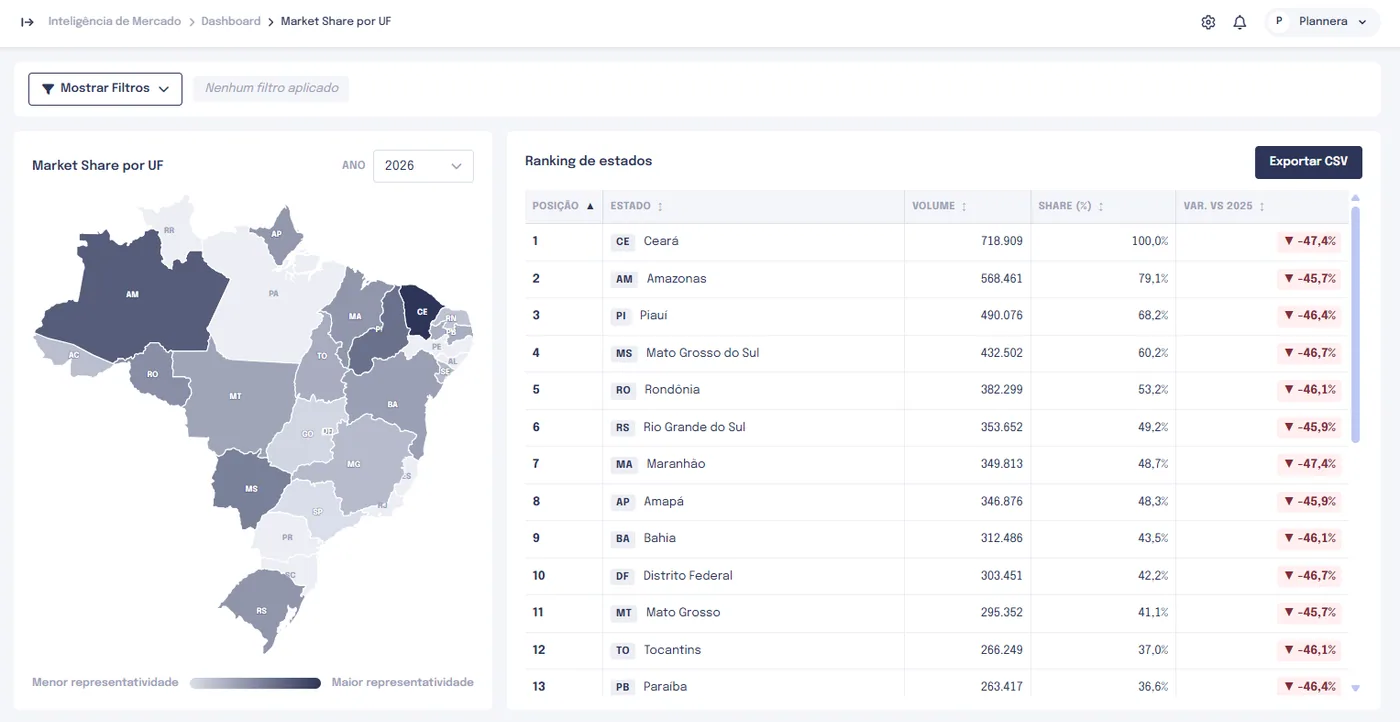Screen dimensions: 1400x722
Task: Go to Inteligência de Mercado breadcrumb
Action: (115, 22)
